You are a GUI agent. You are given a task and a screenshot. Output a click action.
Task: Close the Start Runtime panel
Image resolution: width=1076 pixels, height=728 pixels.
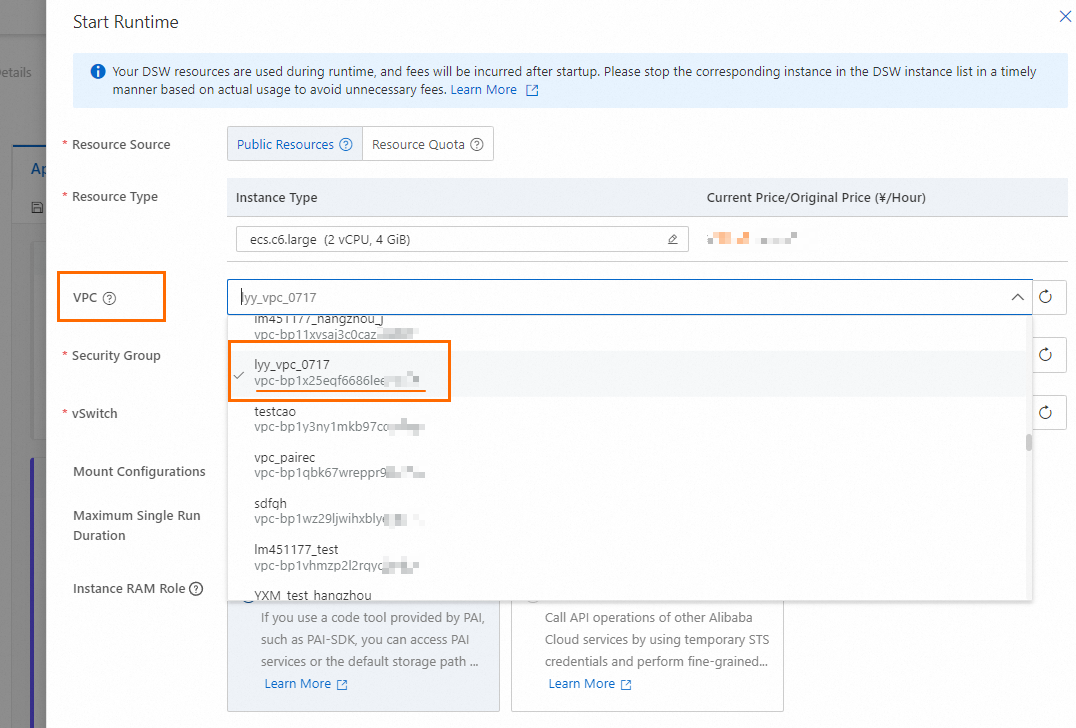coord(1065,16)
